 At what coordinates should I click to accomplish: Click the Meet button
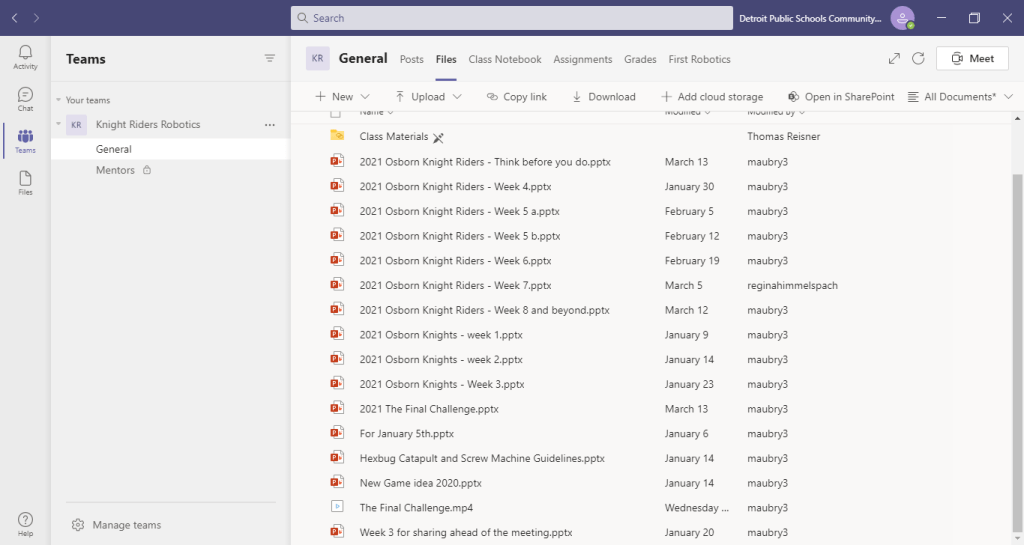pyautogui.click(x=972, y=59)
